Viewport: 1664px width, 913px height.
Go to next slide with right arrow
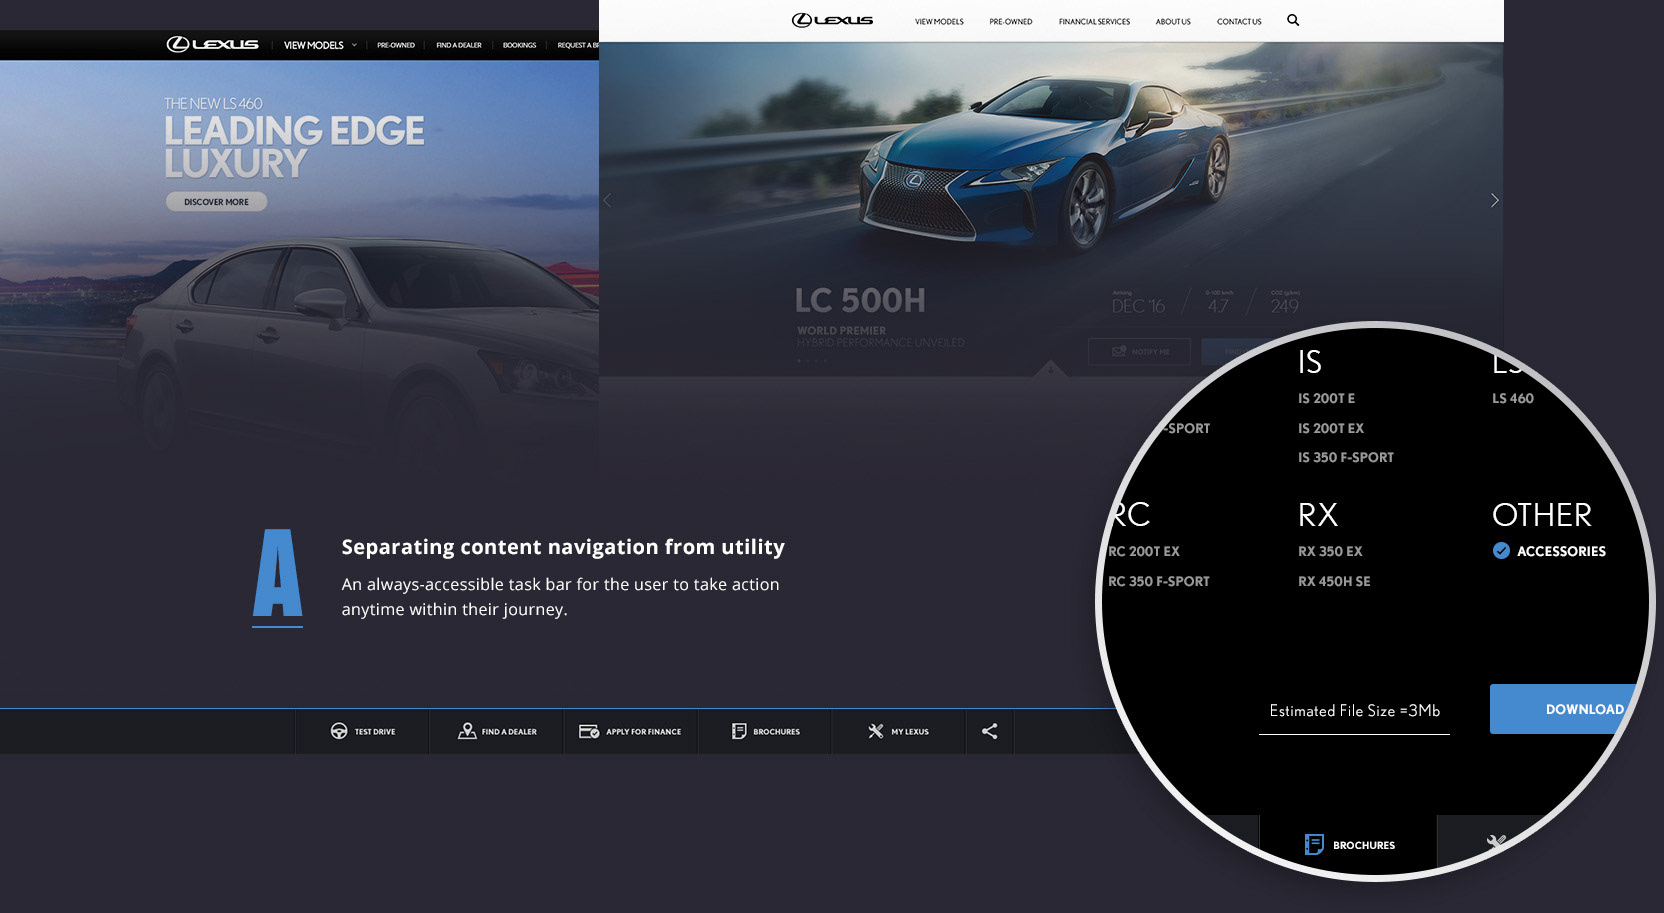coord(1494,200)
